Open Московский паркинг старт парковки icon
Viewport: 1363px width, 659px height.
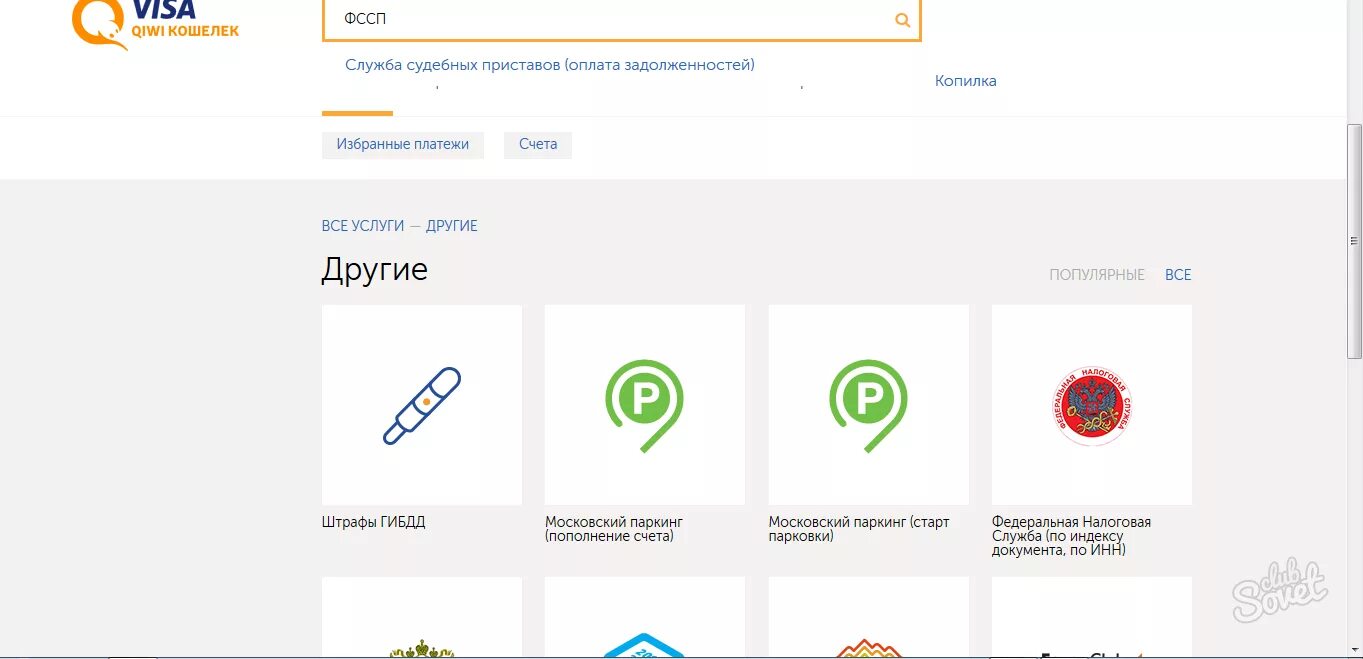(869, 405)
